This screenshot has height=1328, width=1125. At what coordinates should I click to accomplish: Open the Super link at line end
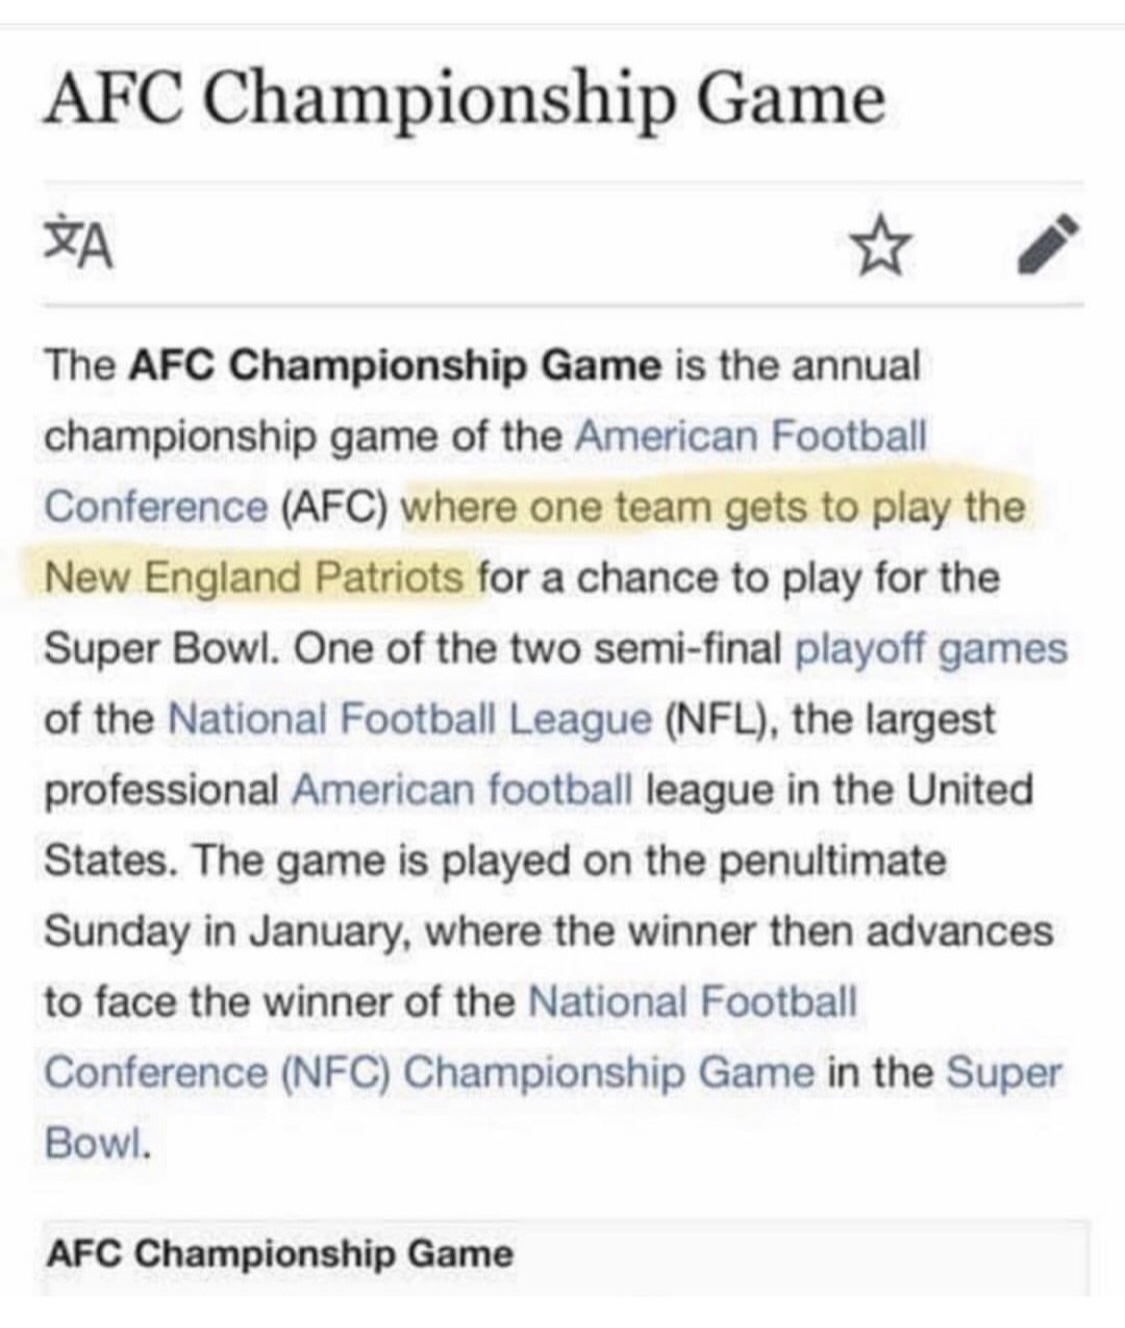[1003, 1073]
